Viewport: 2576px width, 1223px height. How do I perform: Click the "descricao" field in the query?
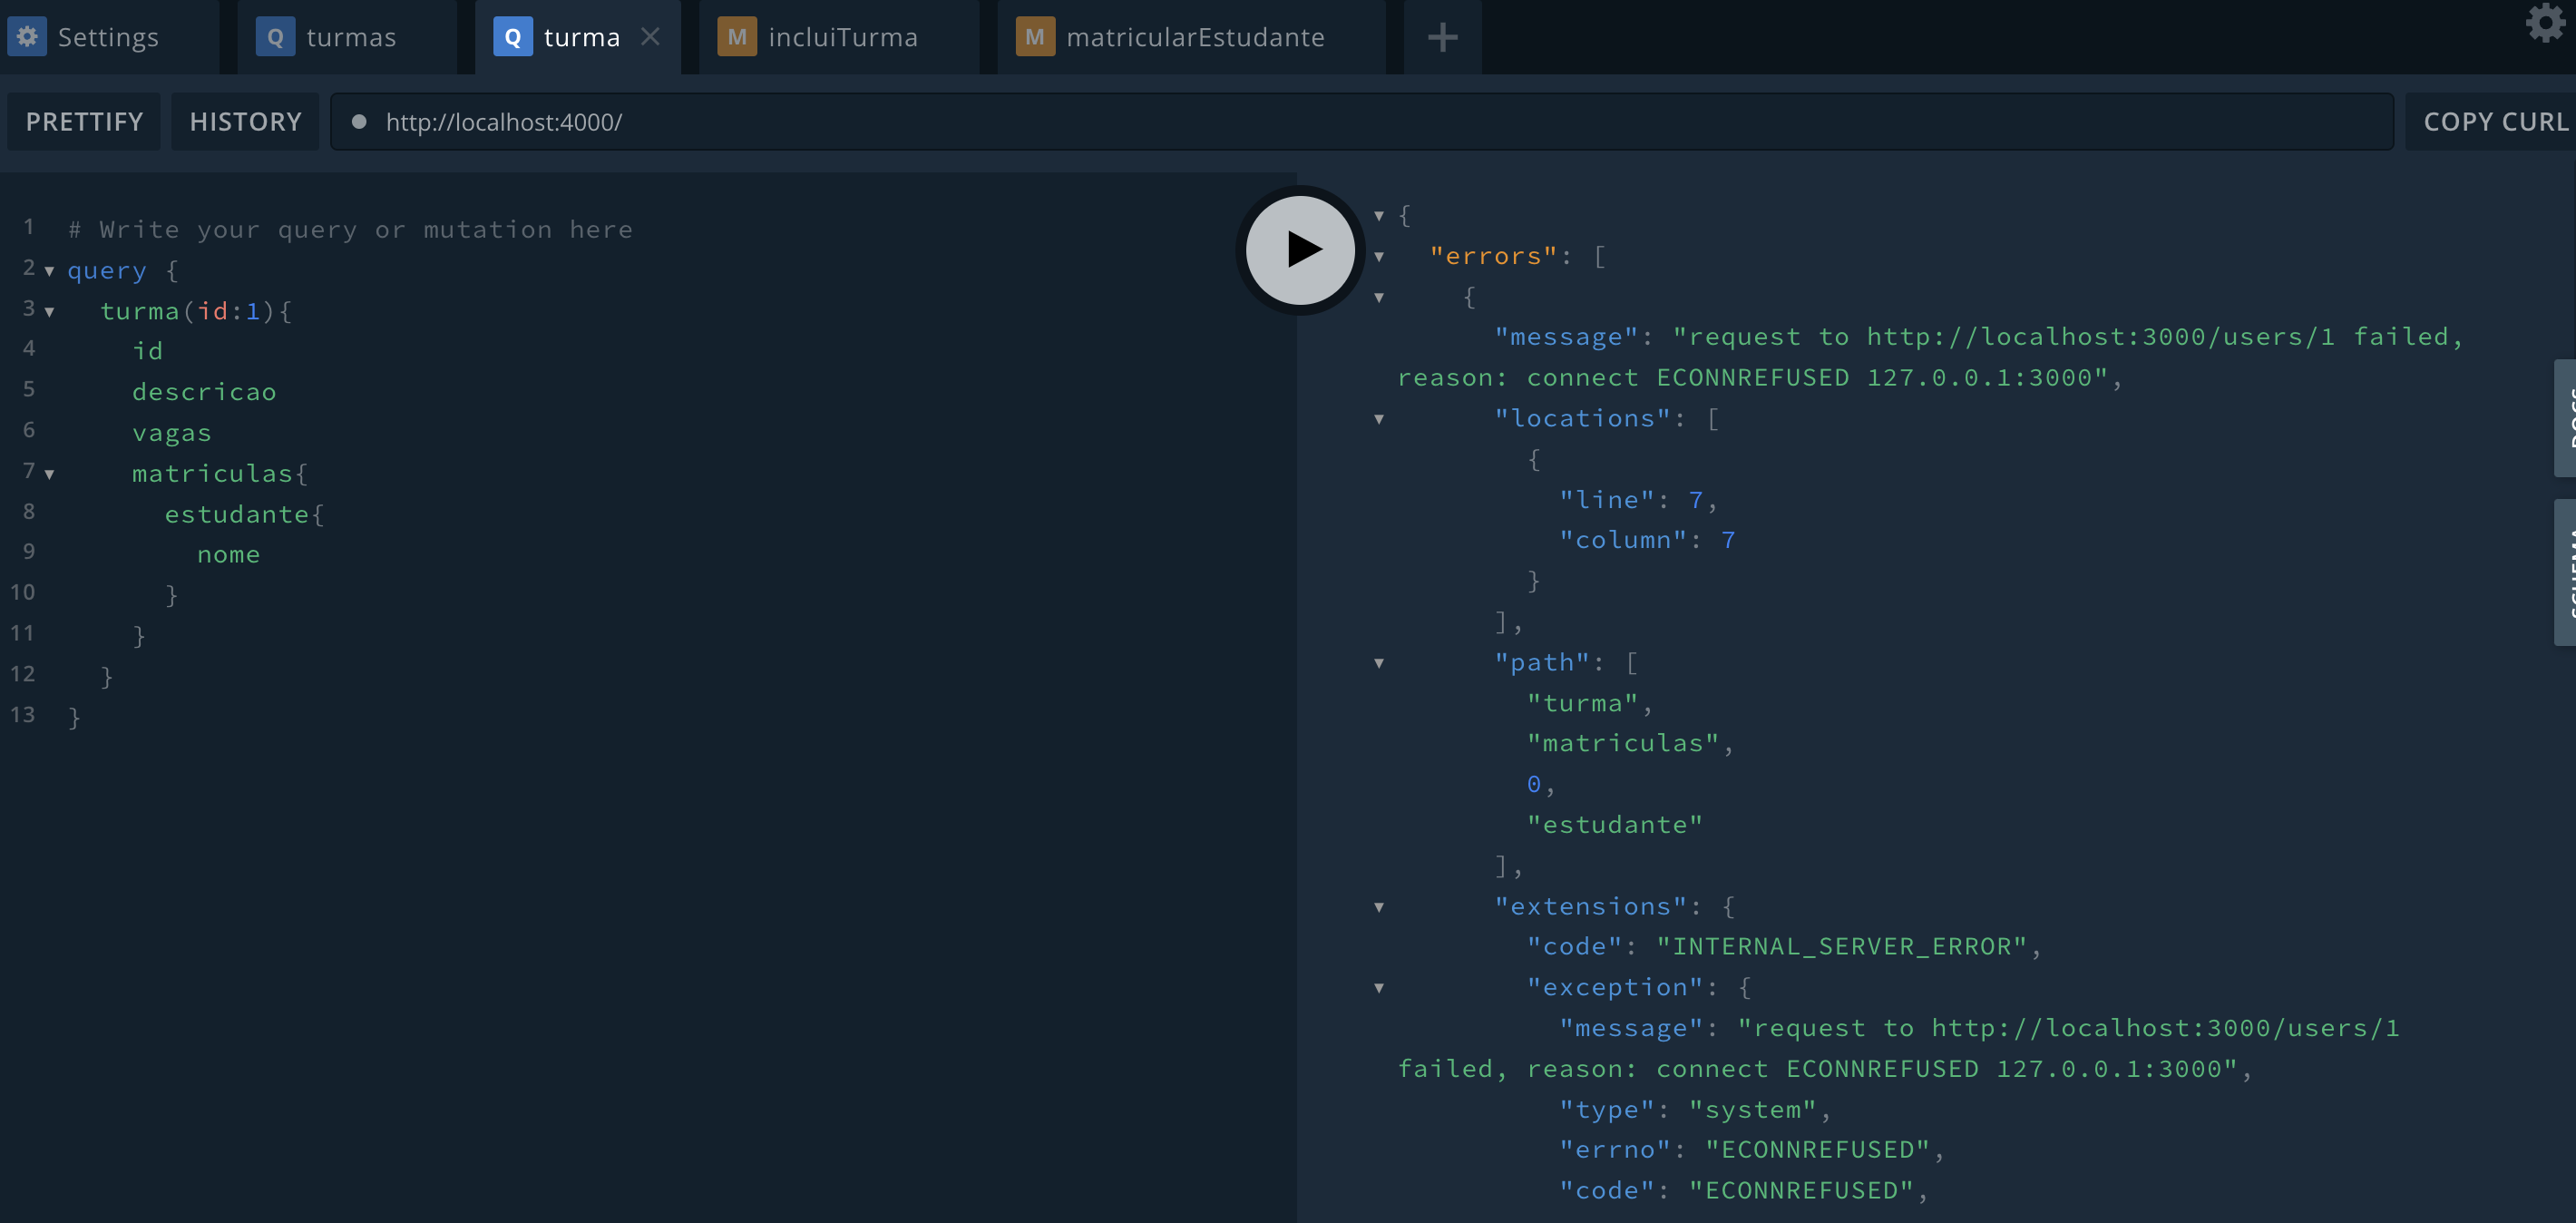[x=204, y=392]
